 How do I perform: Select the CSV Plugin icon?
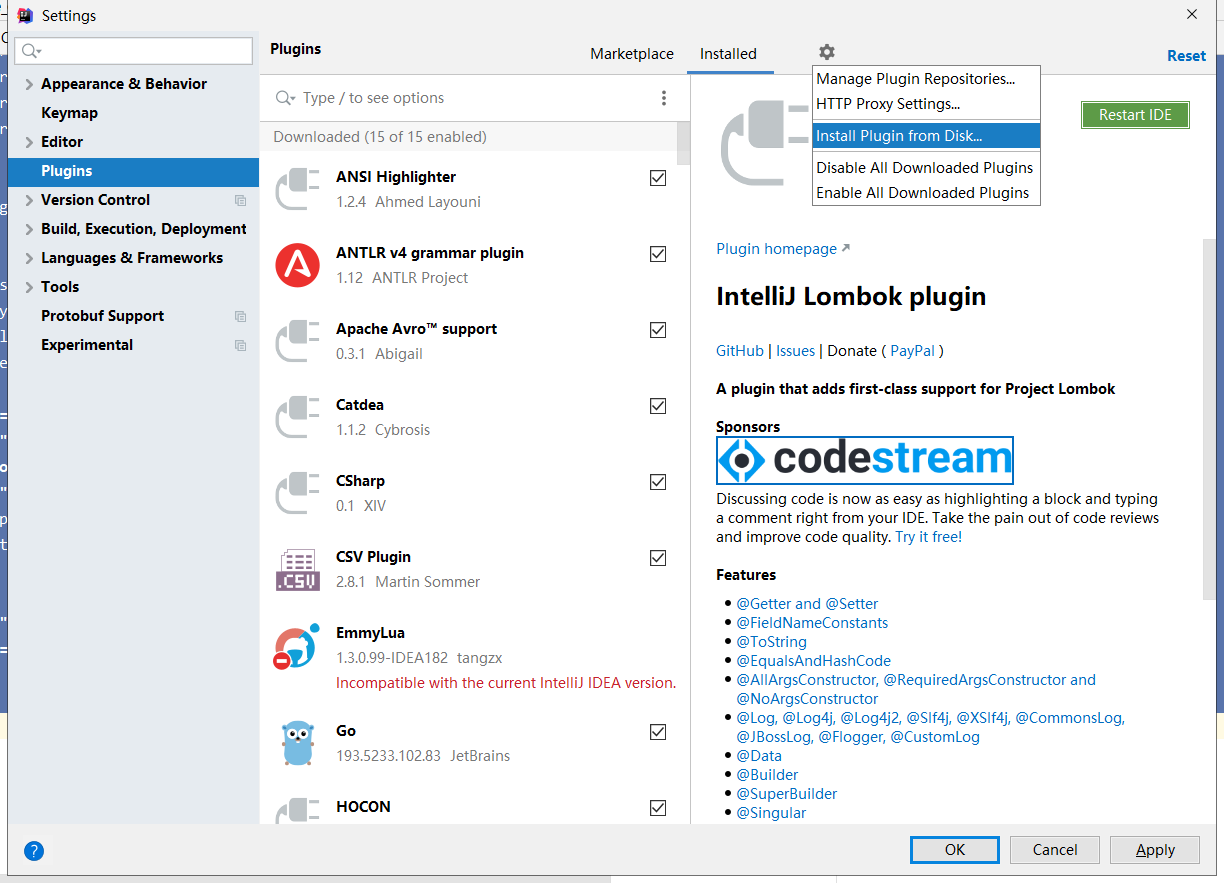click(x=297, y=569)
